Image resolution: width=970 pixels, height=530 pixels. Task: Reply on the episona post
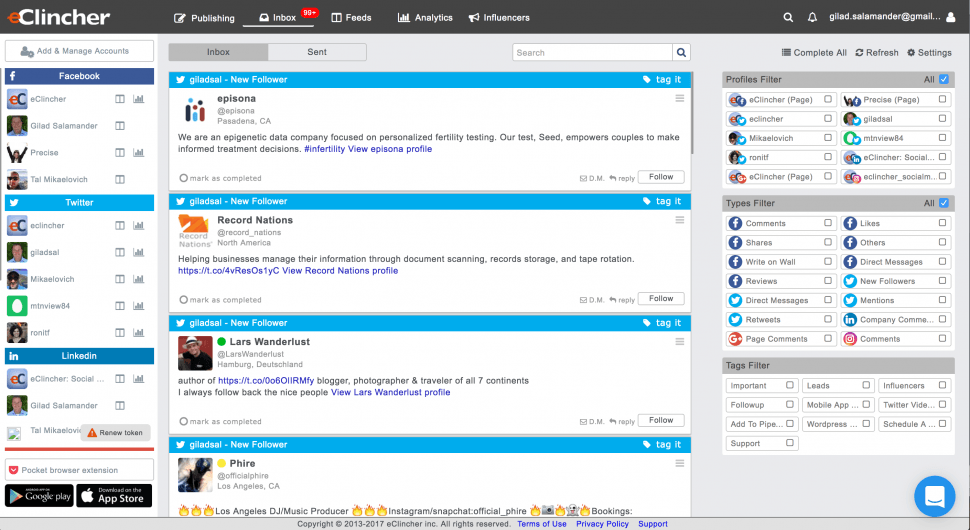(622, 178)
